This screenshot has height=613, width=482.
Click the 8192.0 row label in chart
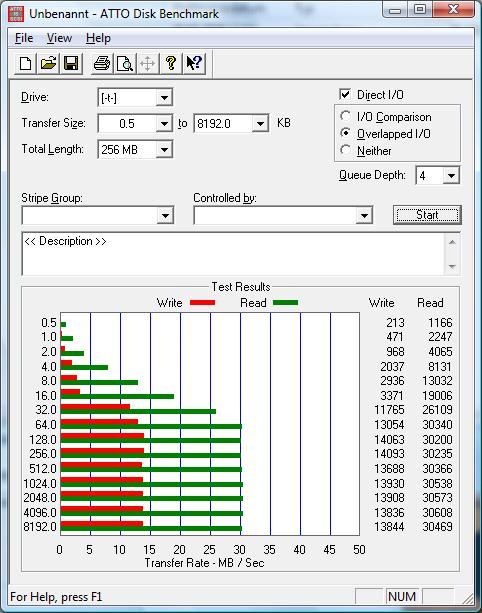point(40,527)
